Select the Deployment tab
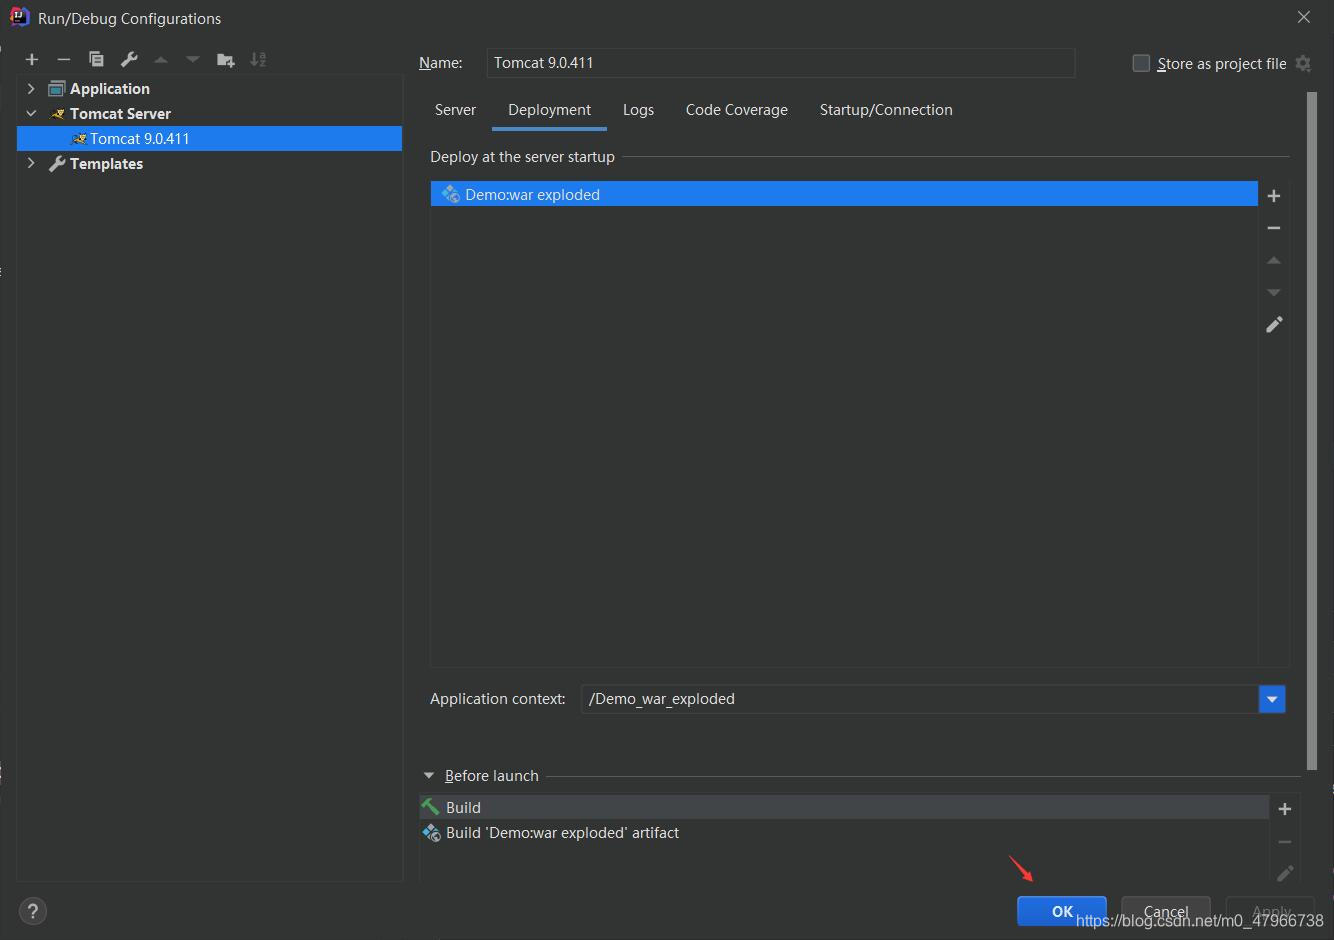The height and width of the screenshot is (940, 1334). pos(549,110)
